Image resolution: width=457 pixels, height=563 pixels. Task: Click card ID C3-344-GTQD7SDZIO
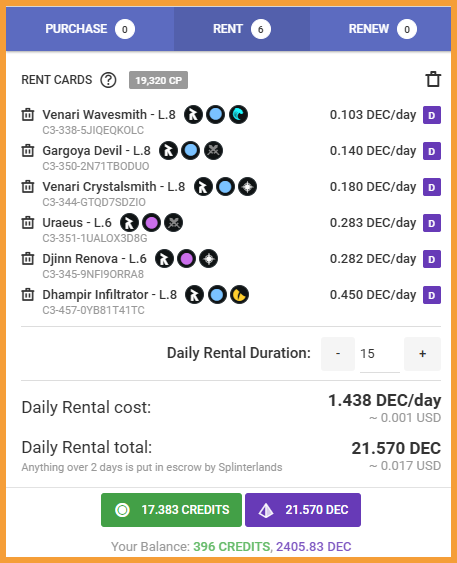tap(94, 202)
